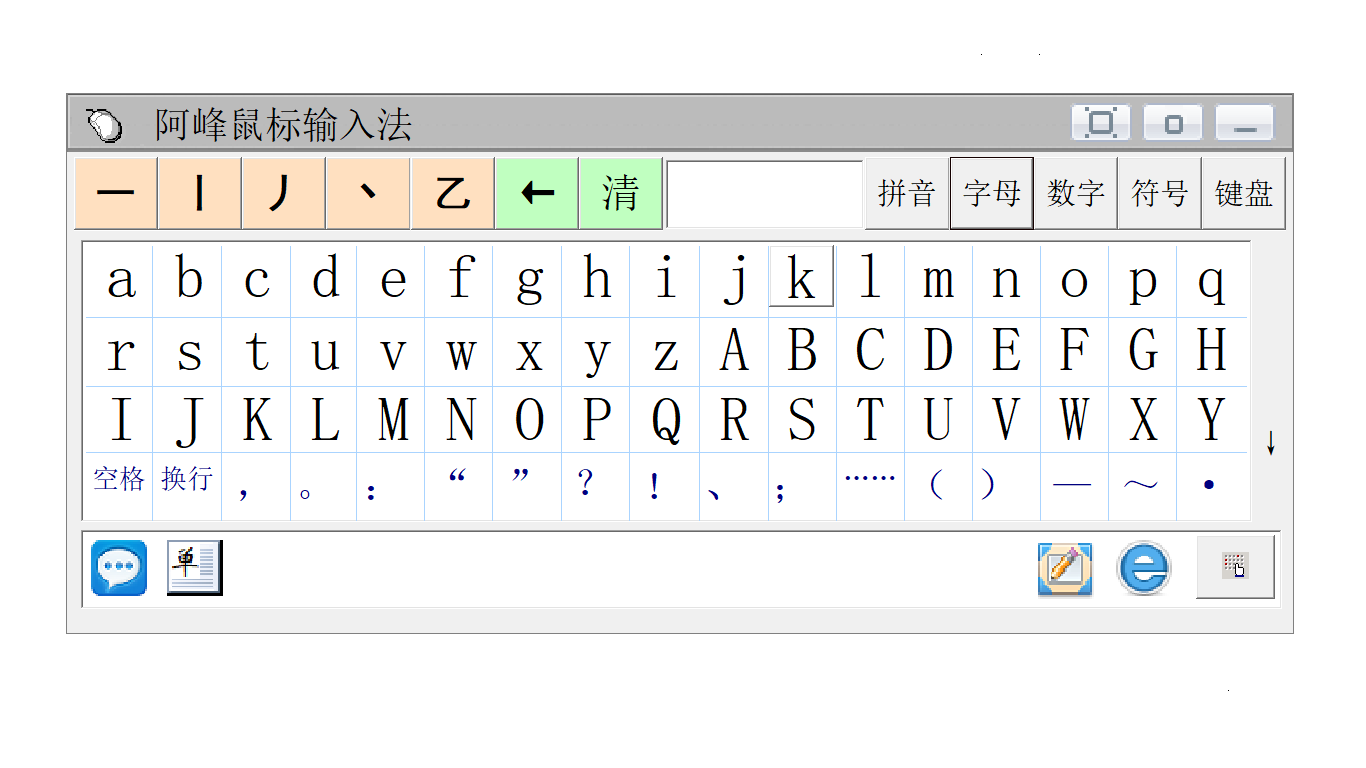Screen dimensions: 1366x768
Task: Click the green 清 clear button
Action: click(620, 193)
